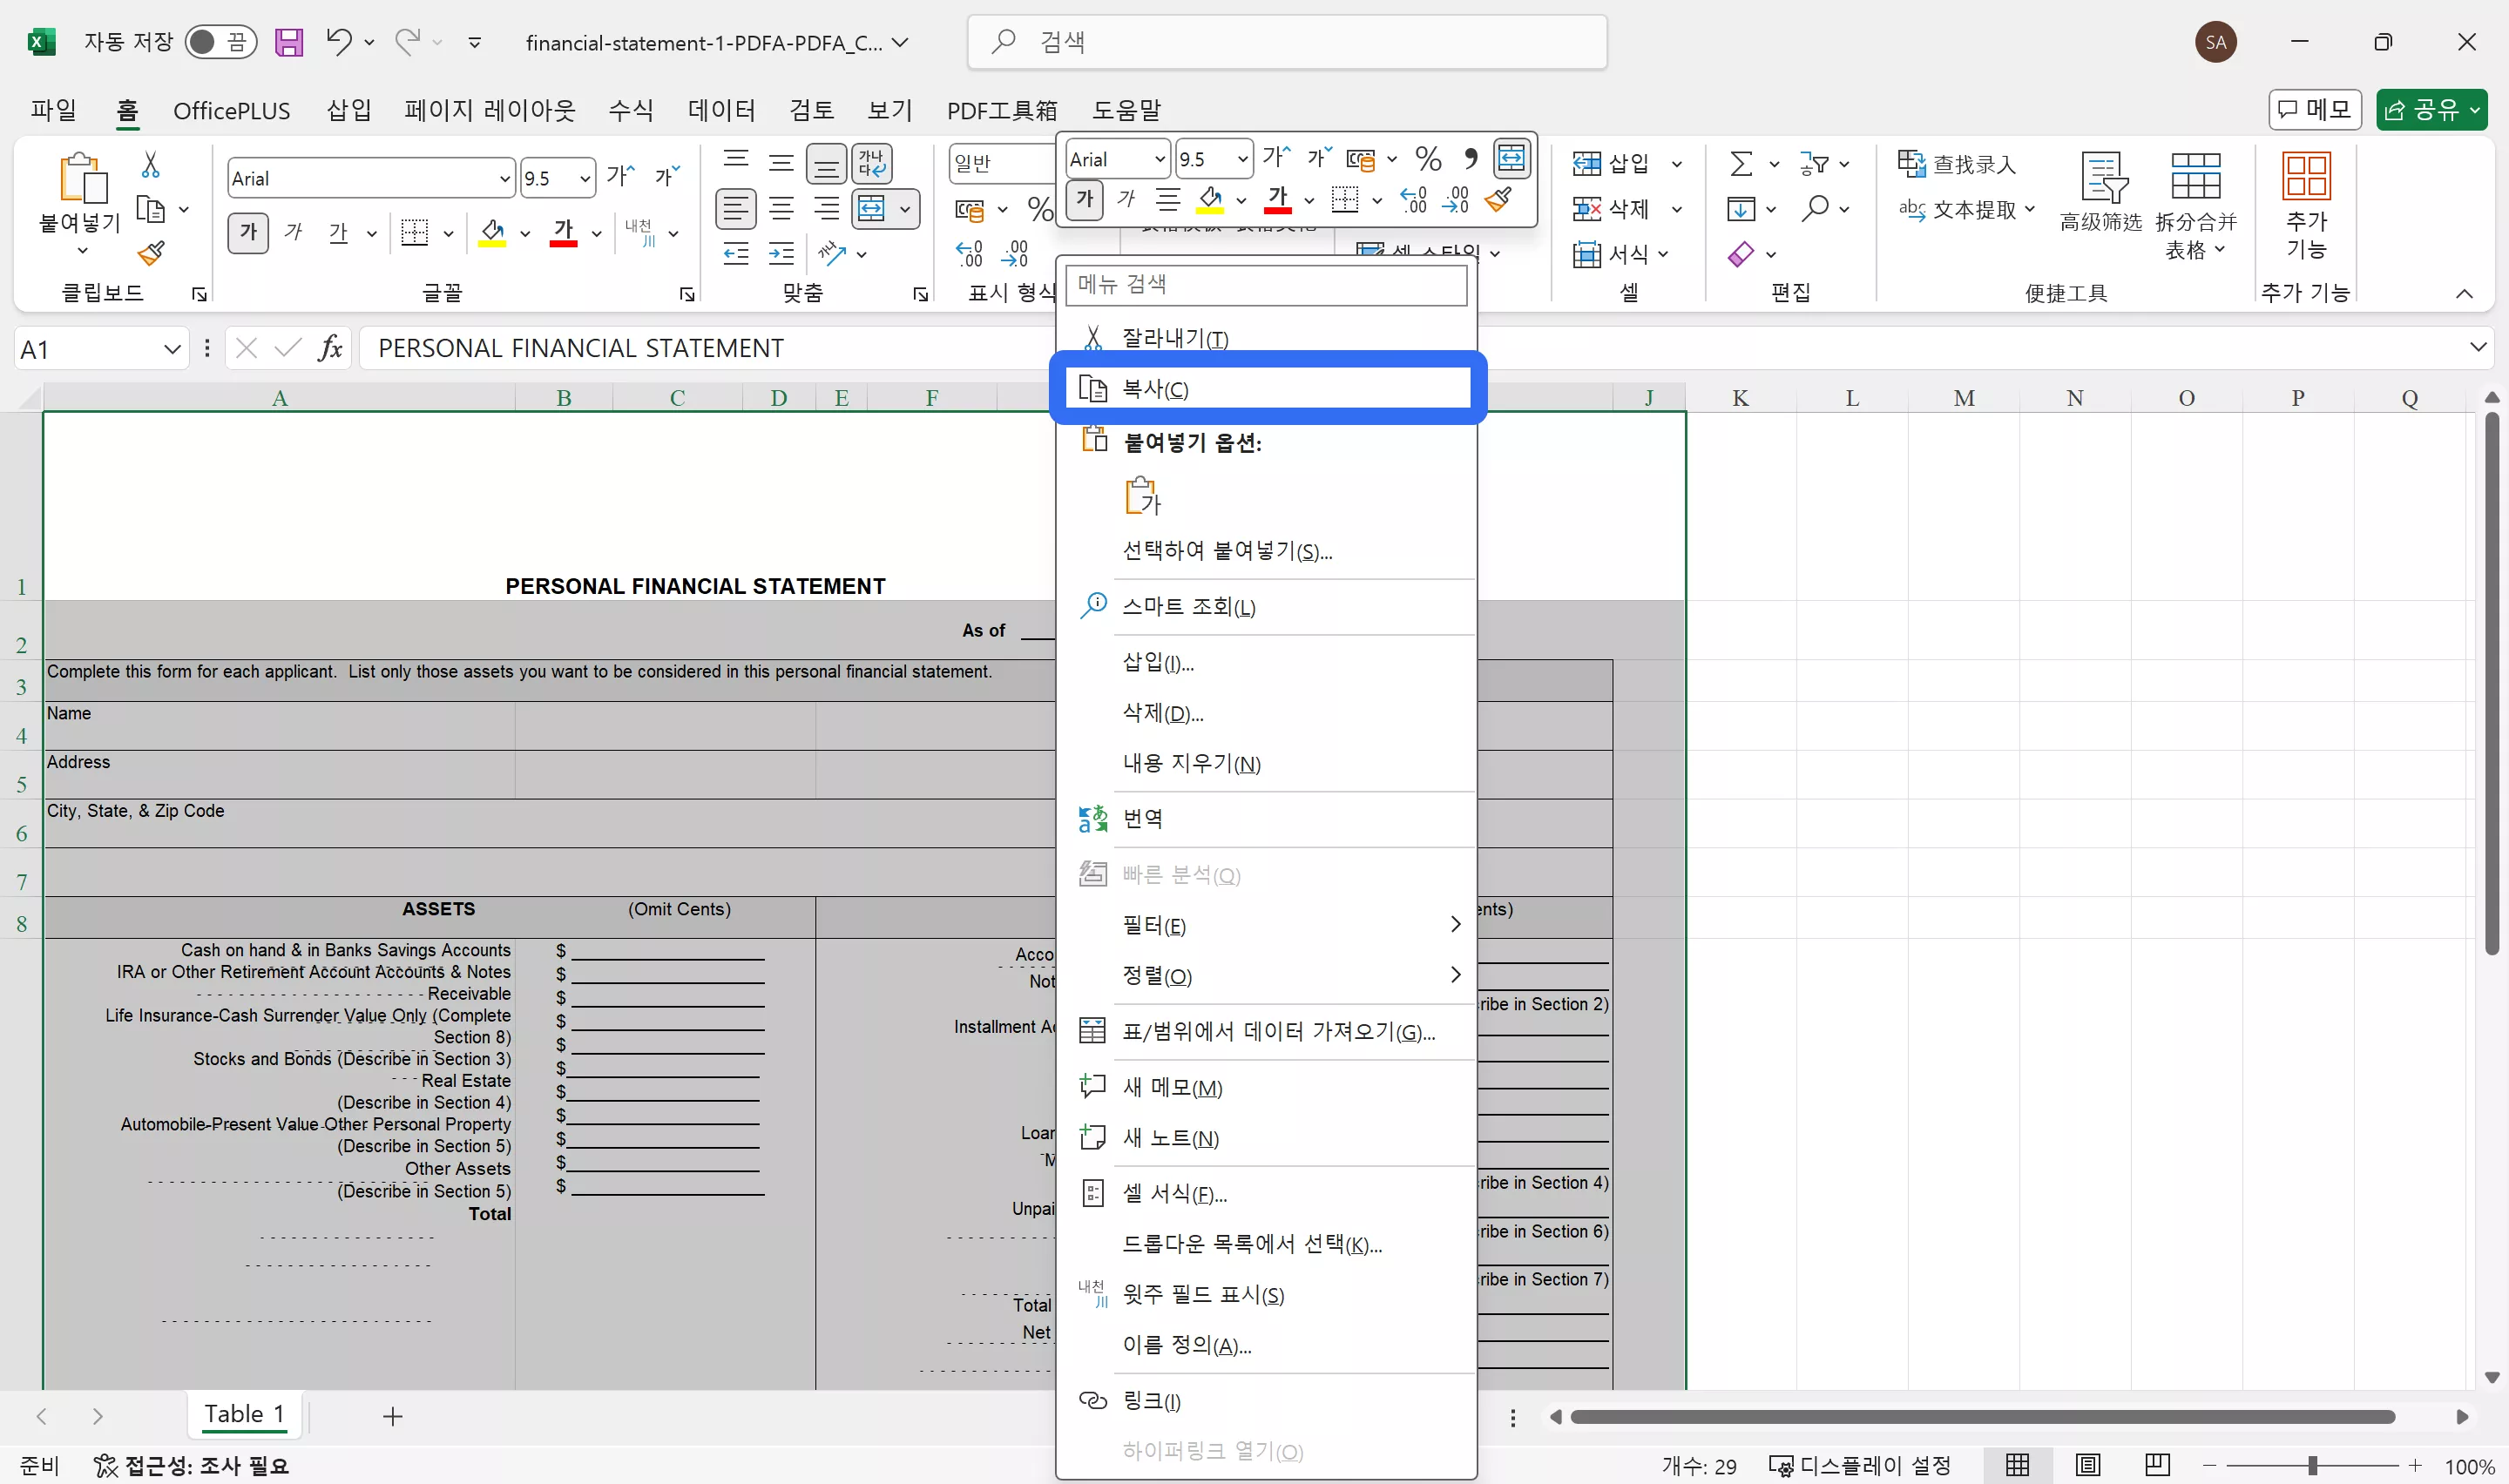Toggle the AutoSave switch
Viewport: 2509px width, 1484px height.
pos(220,42)
